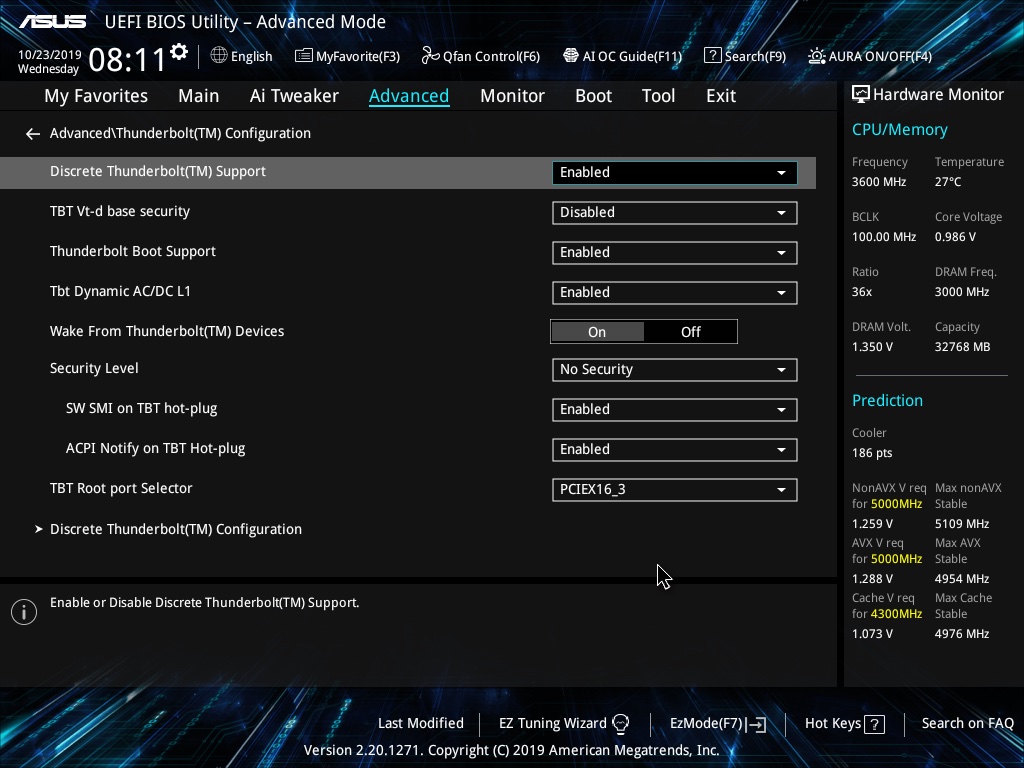This screenshot has width=1024, height=768.
Task: Click the 0.986 V core voltage value
Action: click(x=955, y=237)
